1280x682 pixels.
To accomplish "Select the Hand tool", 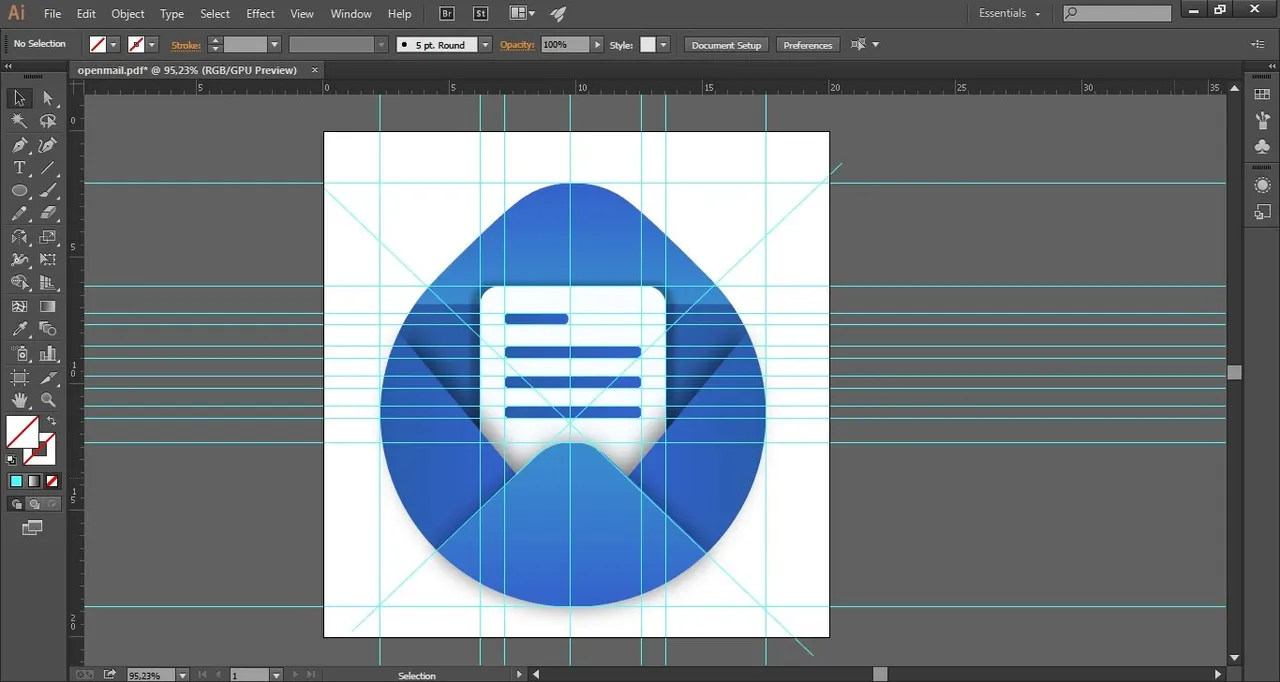I will point(19,400).
